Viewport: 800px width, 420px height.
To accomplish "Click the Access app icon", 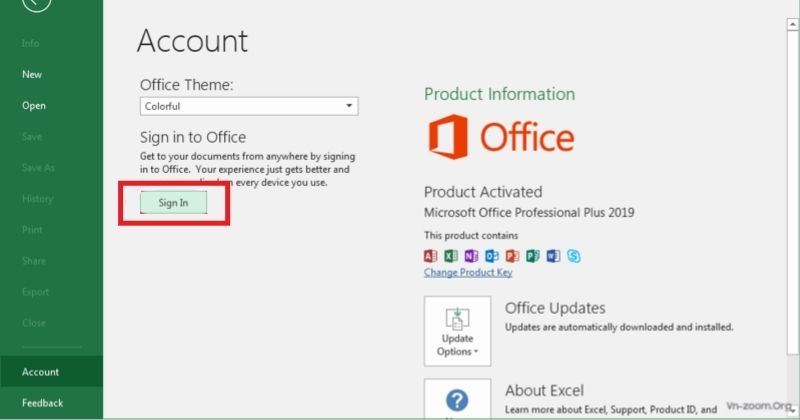I will pyautogui.click(x=431, y=256).
